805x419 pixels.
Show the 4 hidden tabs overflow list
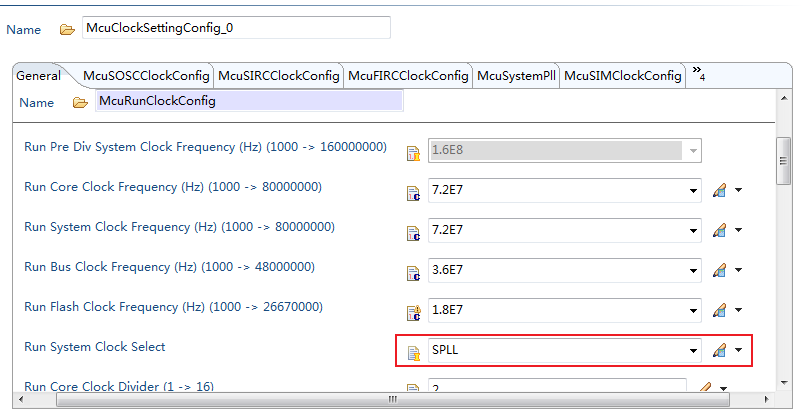[699, 73]
